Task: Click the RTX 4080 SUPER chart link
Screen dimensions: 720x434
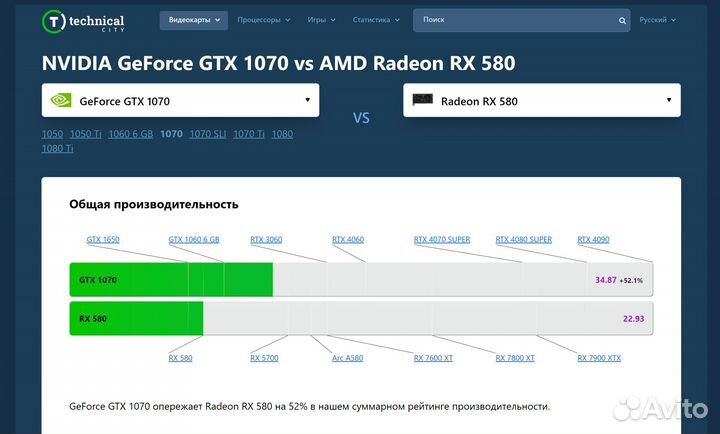Action: click(523, 239)
